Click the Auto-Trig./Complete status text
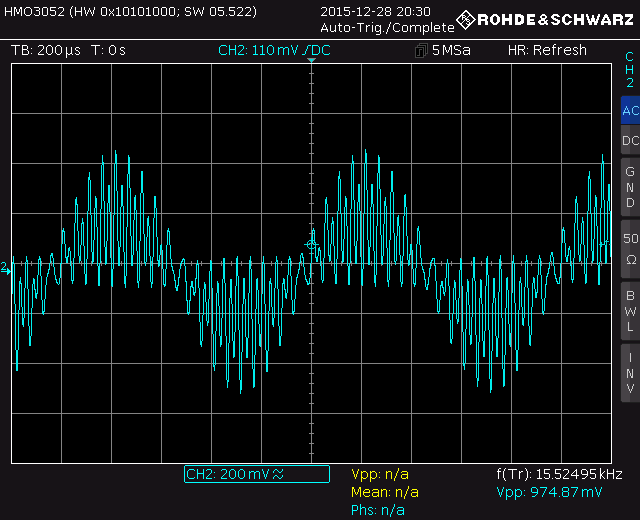Screen dimensions: 640x520 click(x=373, y=28)
